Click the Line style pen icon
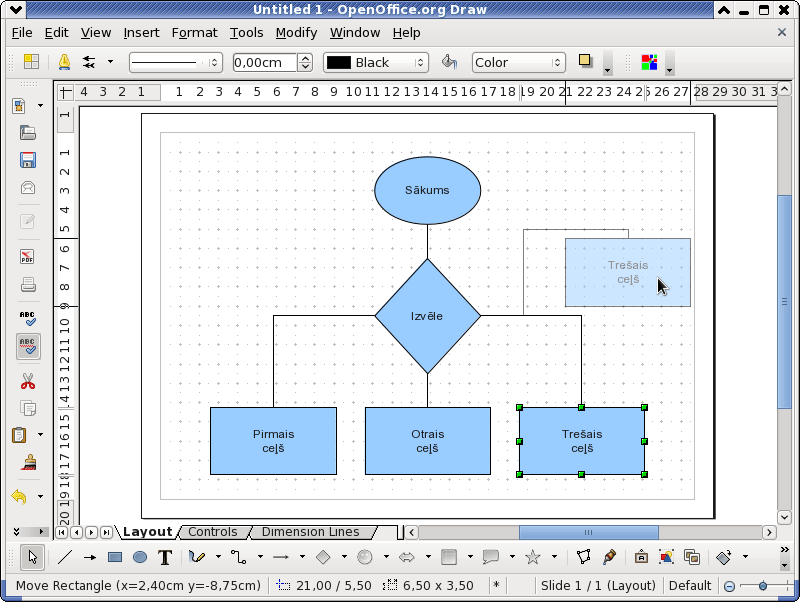This screenshot has width=800, height=602. pyautogui.click(x=64, y=62)
